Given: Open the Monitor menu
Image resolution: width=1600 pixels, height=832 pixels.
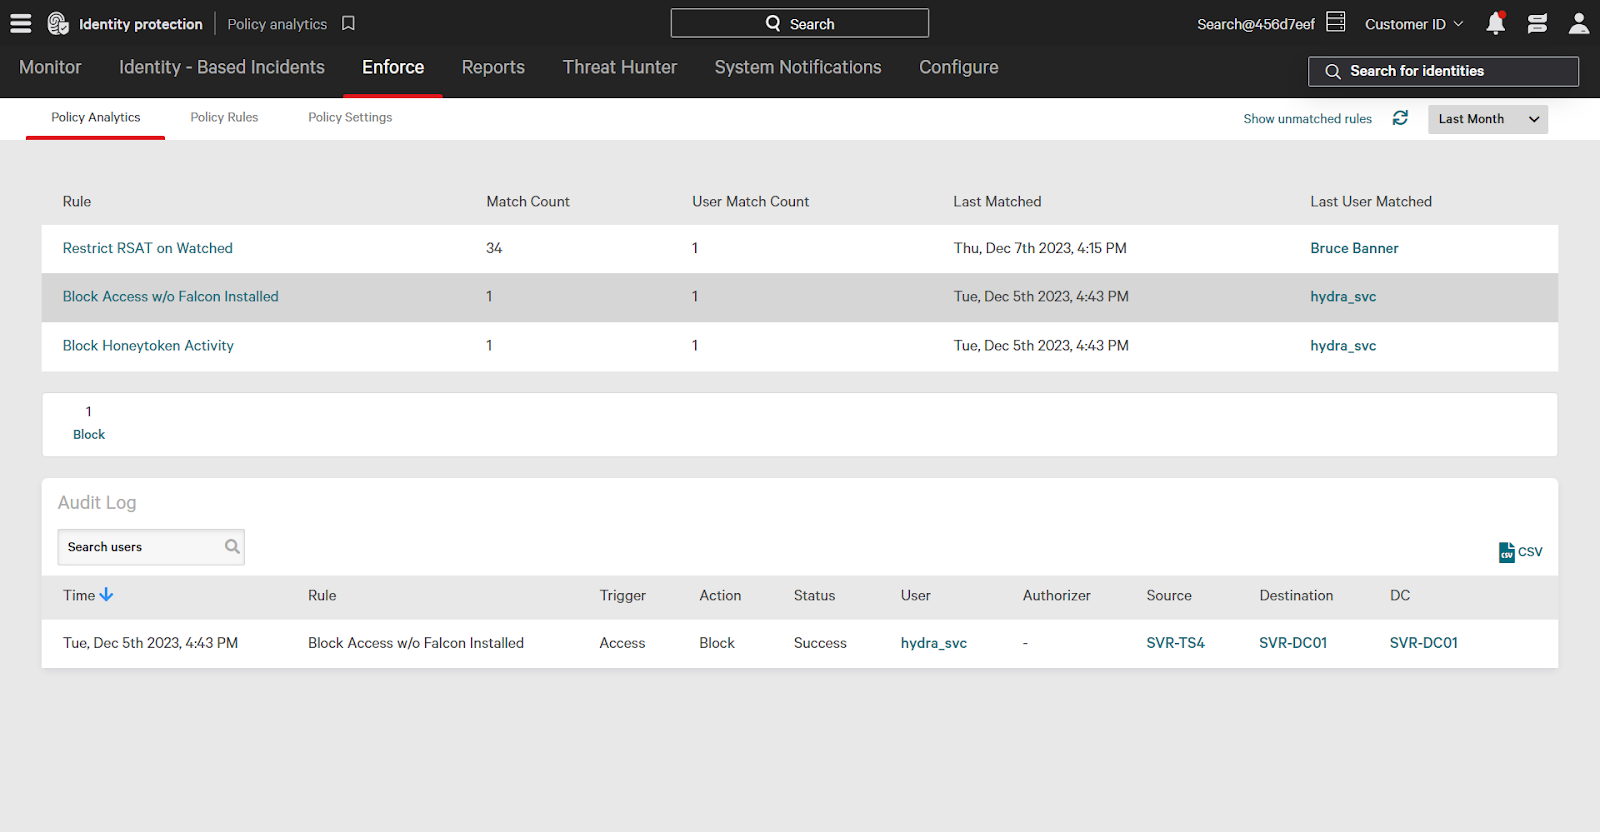Looking at the screenshot, I should click(50, 67).
